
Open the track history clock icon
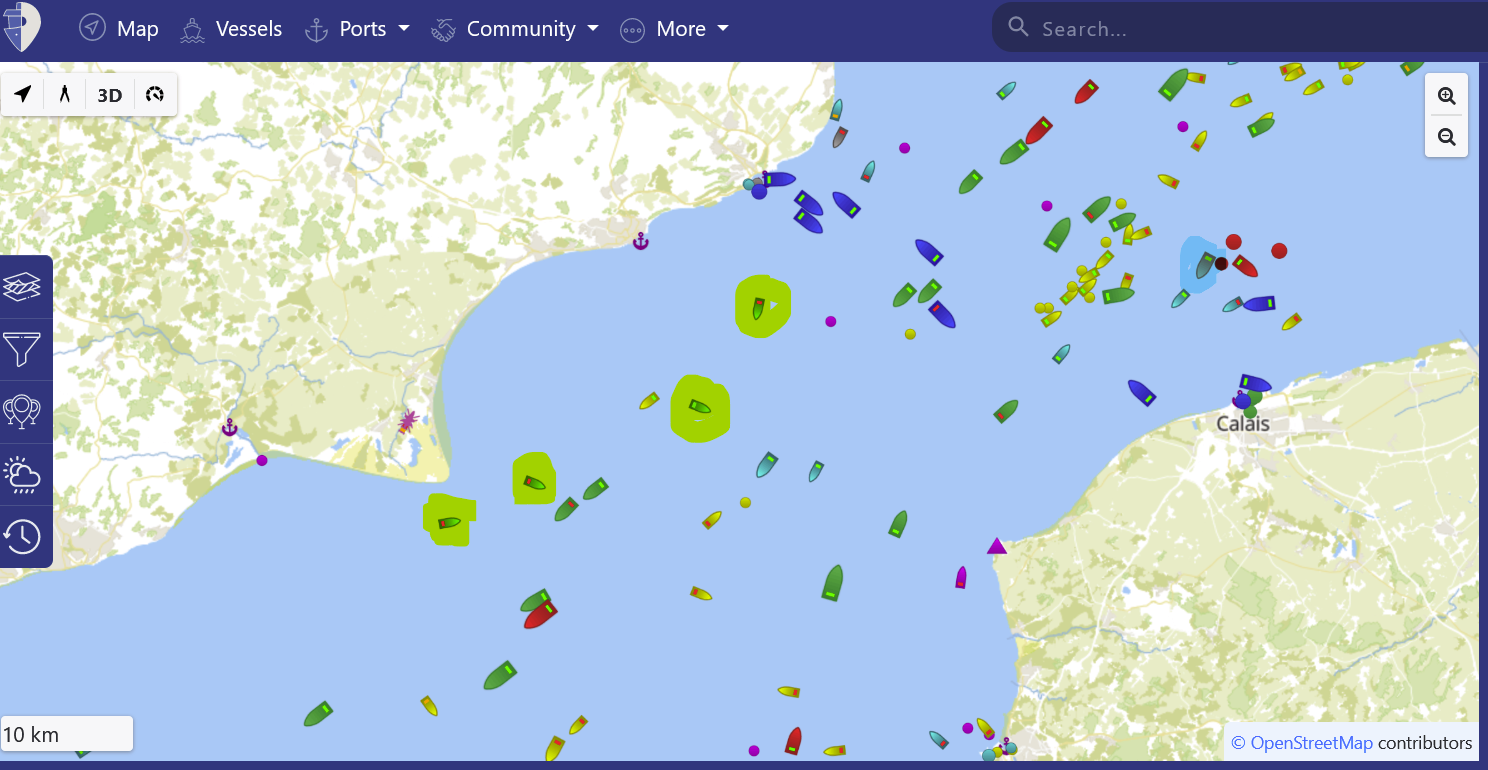(x=22, y=537)
